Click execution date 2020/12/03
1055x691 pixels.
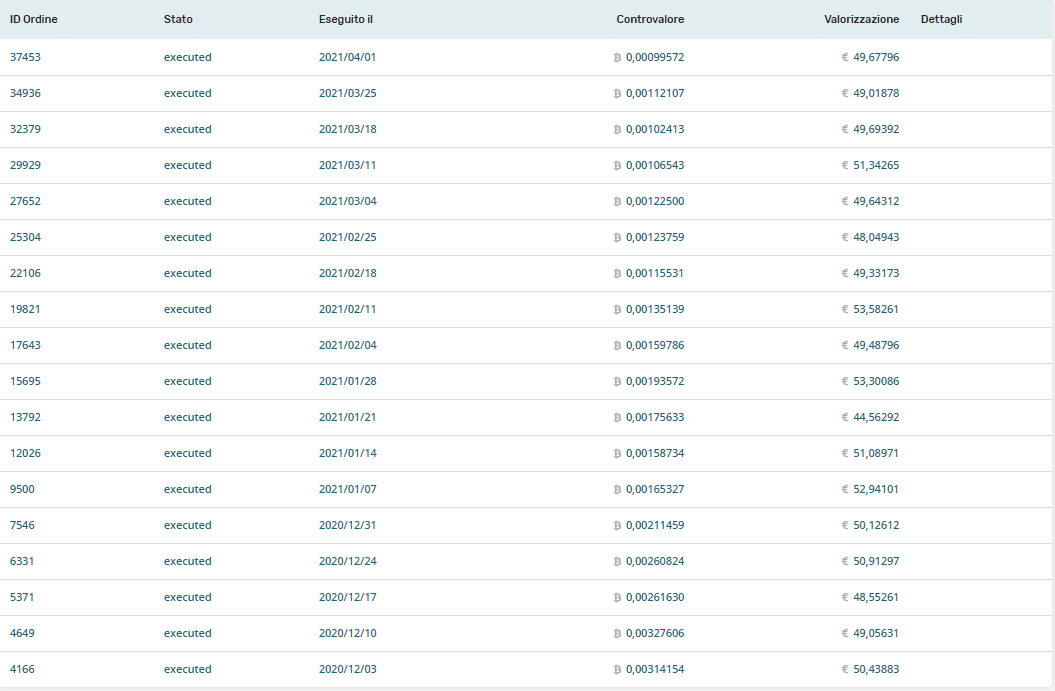(347, 669)
